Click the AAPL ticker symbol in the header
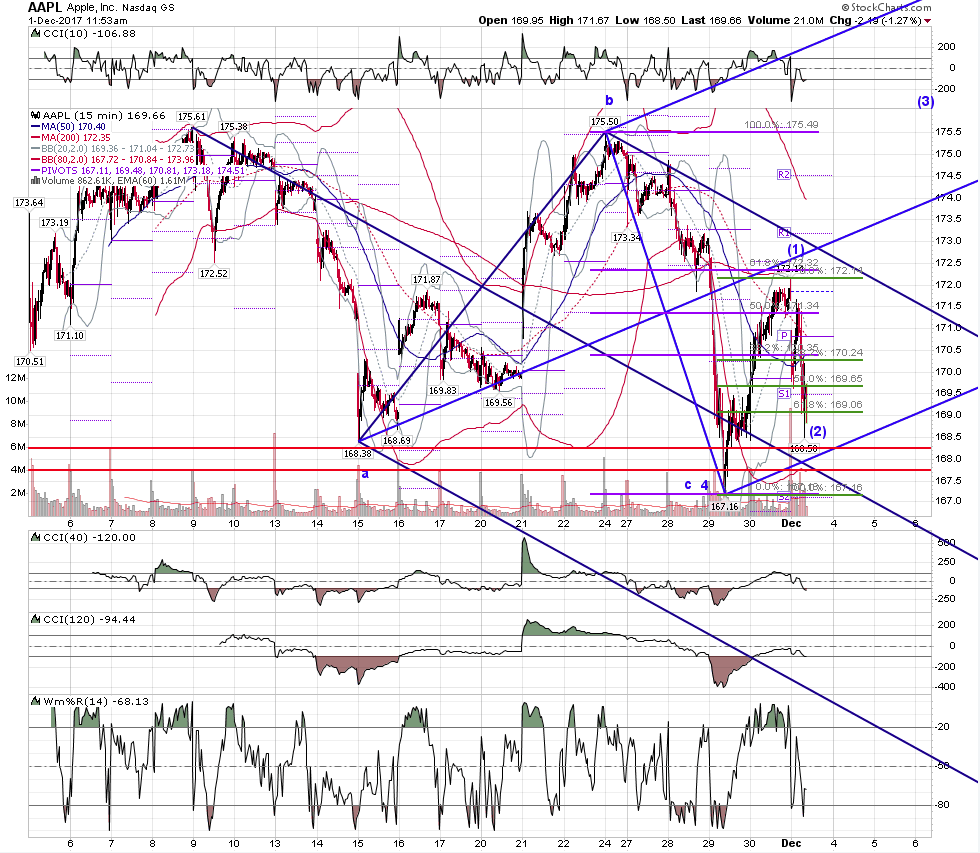Image resolution: width=980 pixels, height=853 pixels. pyautogui.click(x=45, y=7)
